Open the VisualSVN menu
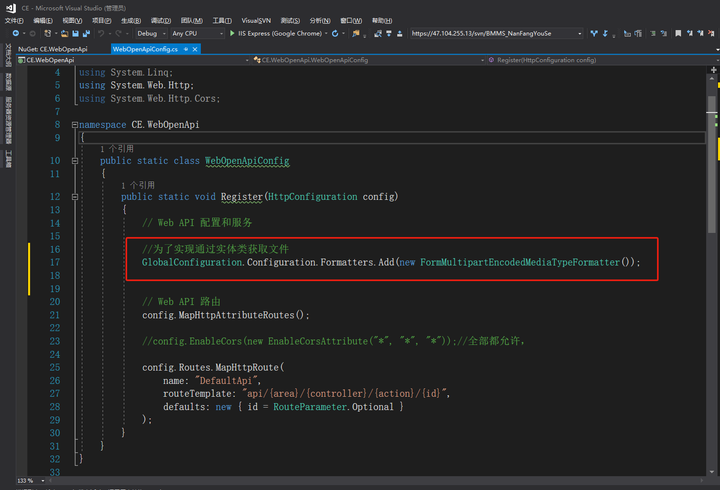720x490 pixels. coord(258,19)
